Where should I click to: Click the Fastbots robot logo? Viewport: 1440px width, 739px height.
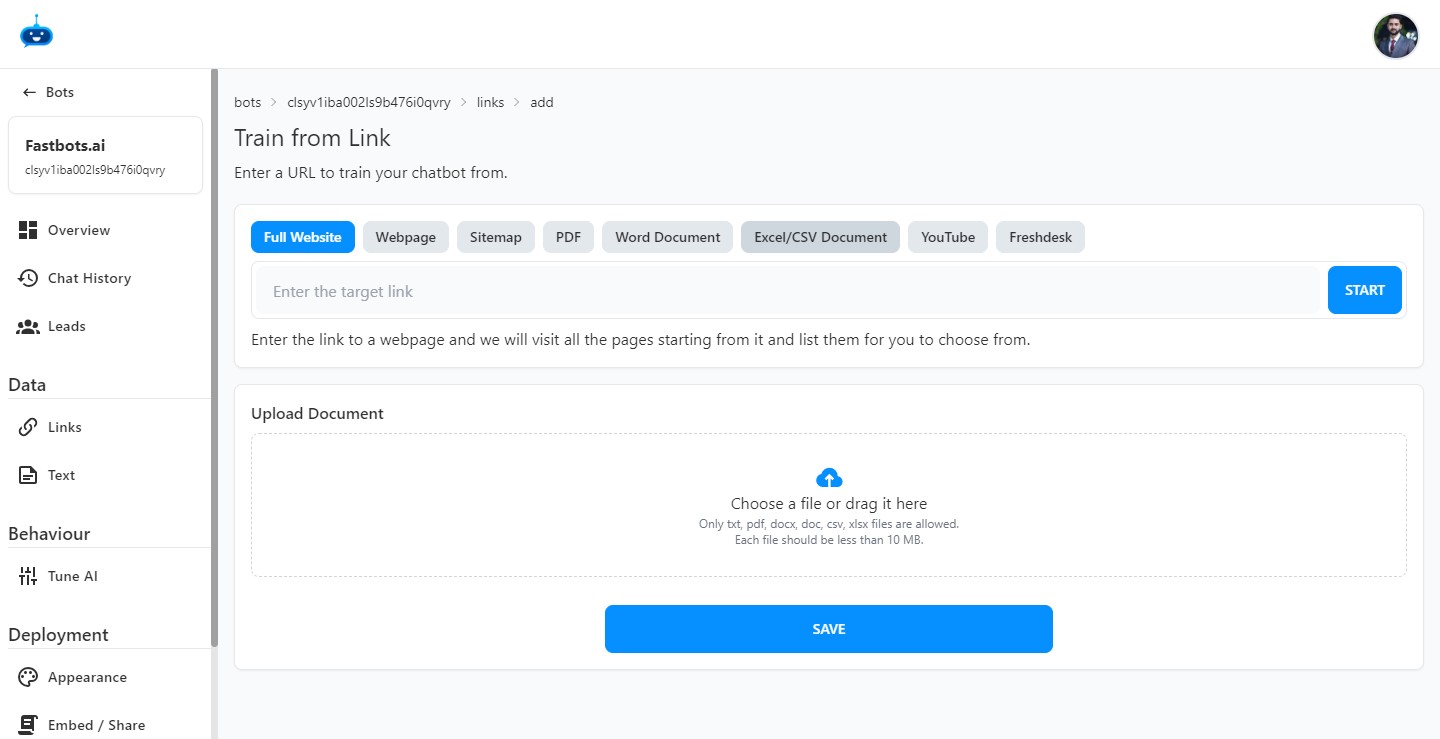(36, 32)
